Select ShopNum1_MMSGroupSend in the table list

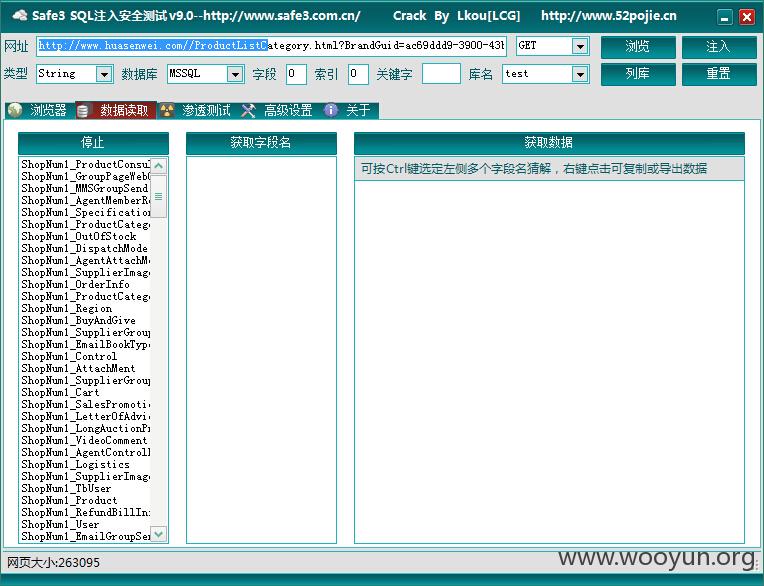tap(85, 189)
